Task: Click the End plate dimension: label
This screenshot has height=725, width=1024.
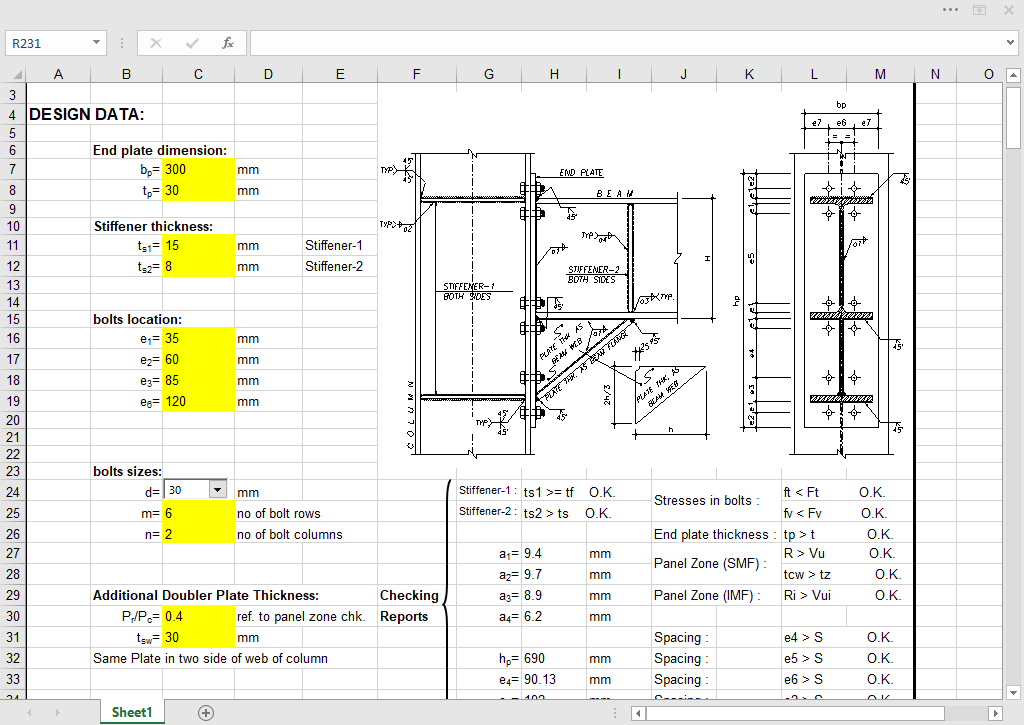Action: click(x=159, y=150)
